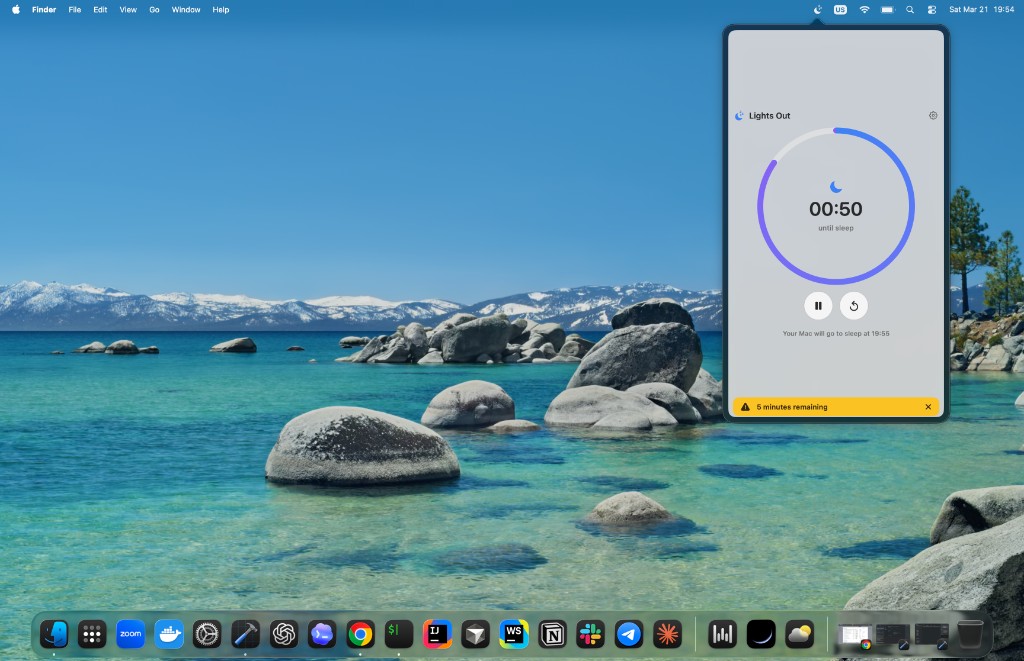1024x661 pixels.
Task: Launch Google Chrome from the Dock
Action: (x=360, y=634)
